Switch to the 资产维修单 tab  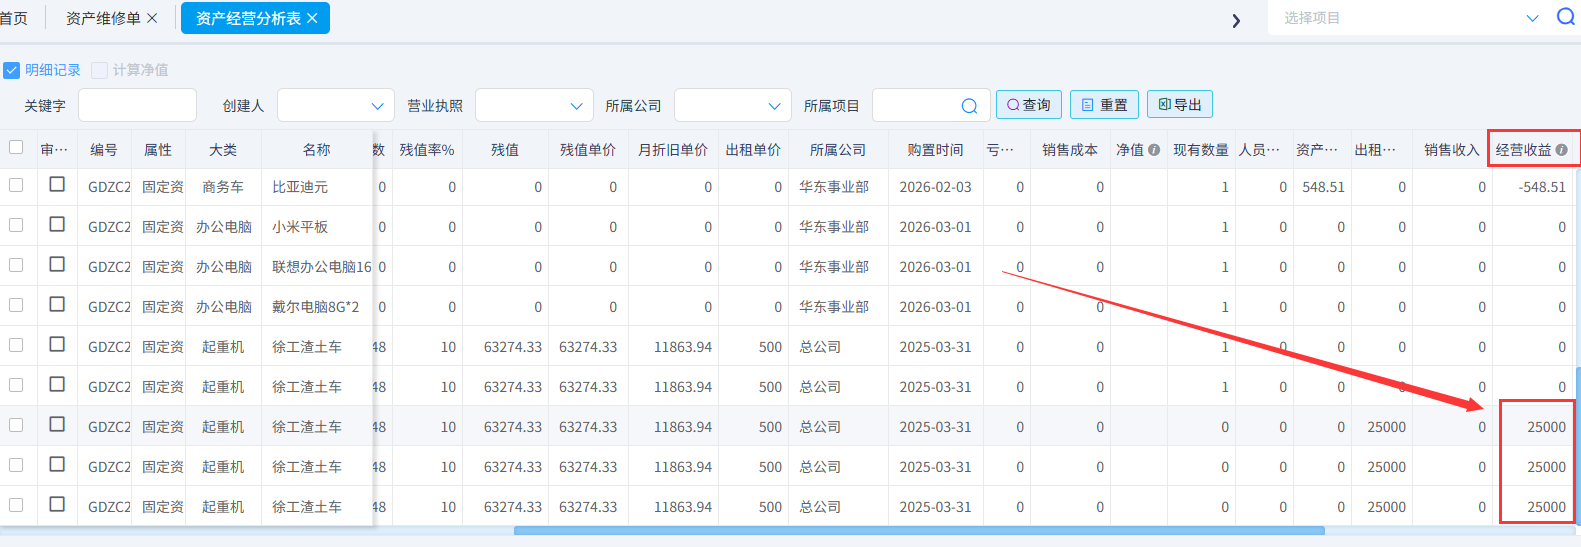(x=103, y=18)
